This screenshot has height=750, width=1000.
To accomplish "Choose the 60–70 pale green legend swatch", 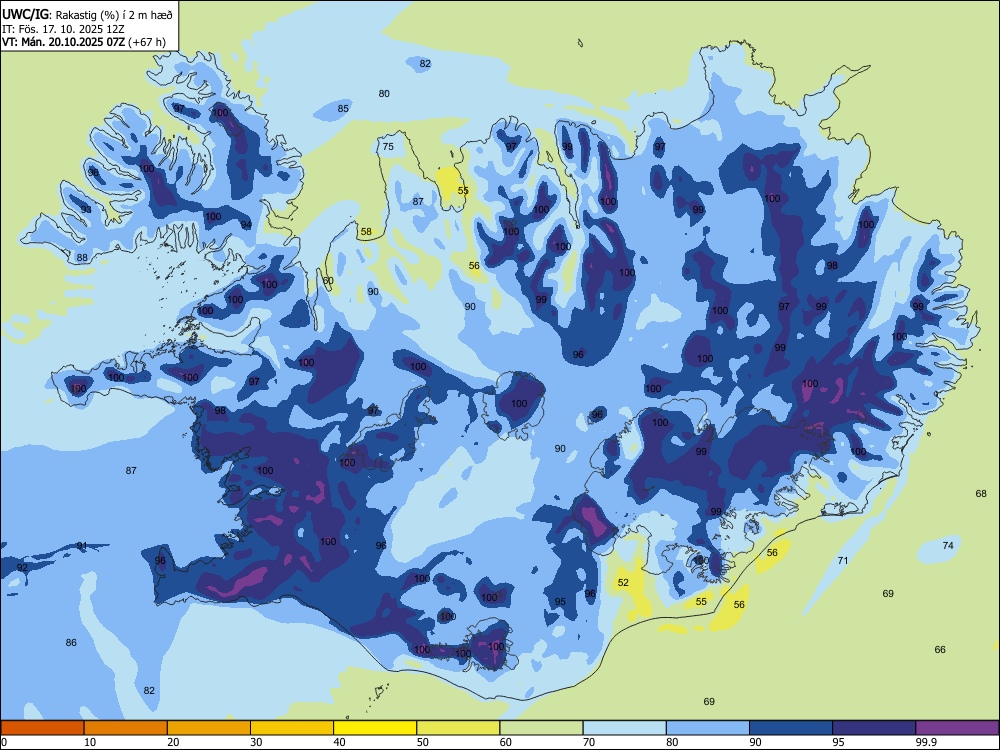I will 541,728.
